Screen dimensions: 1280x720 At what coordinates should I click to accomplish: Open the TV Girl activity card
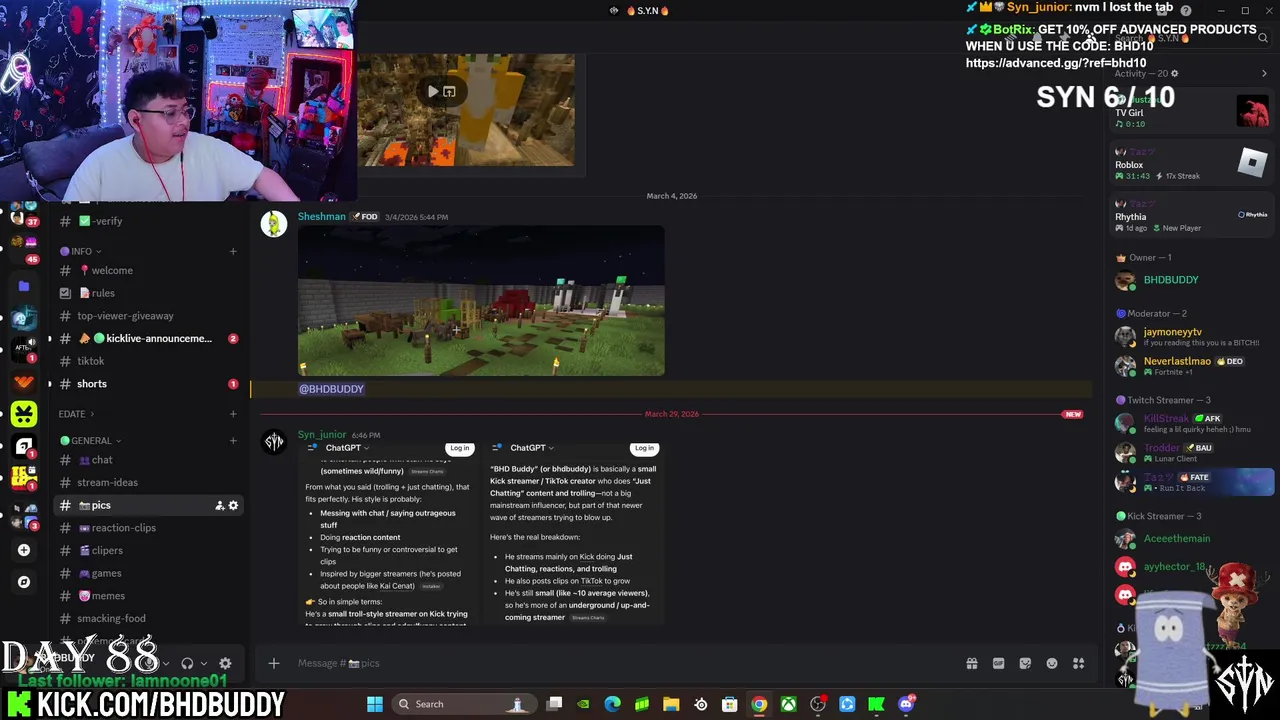coord(1192,111)
